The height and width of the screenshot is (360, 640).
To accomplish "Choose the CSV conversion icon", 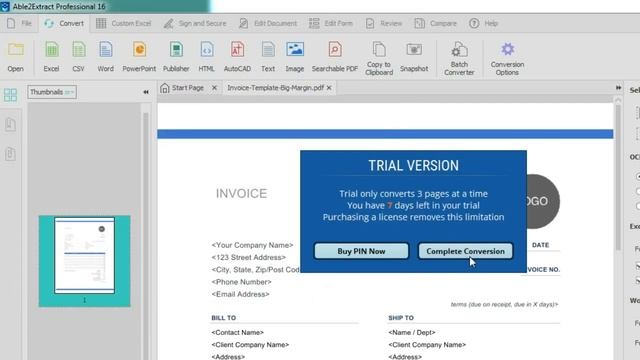I will [78, 57].
